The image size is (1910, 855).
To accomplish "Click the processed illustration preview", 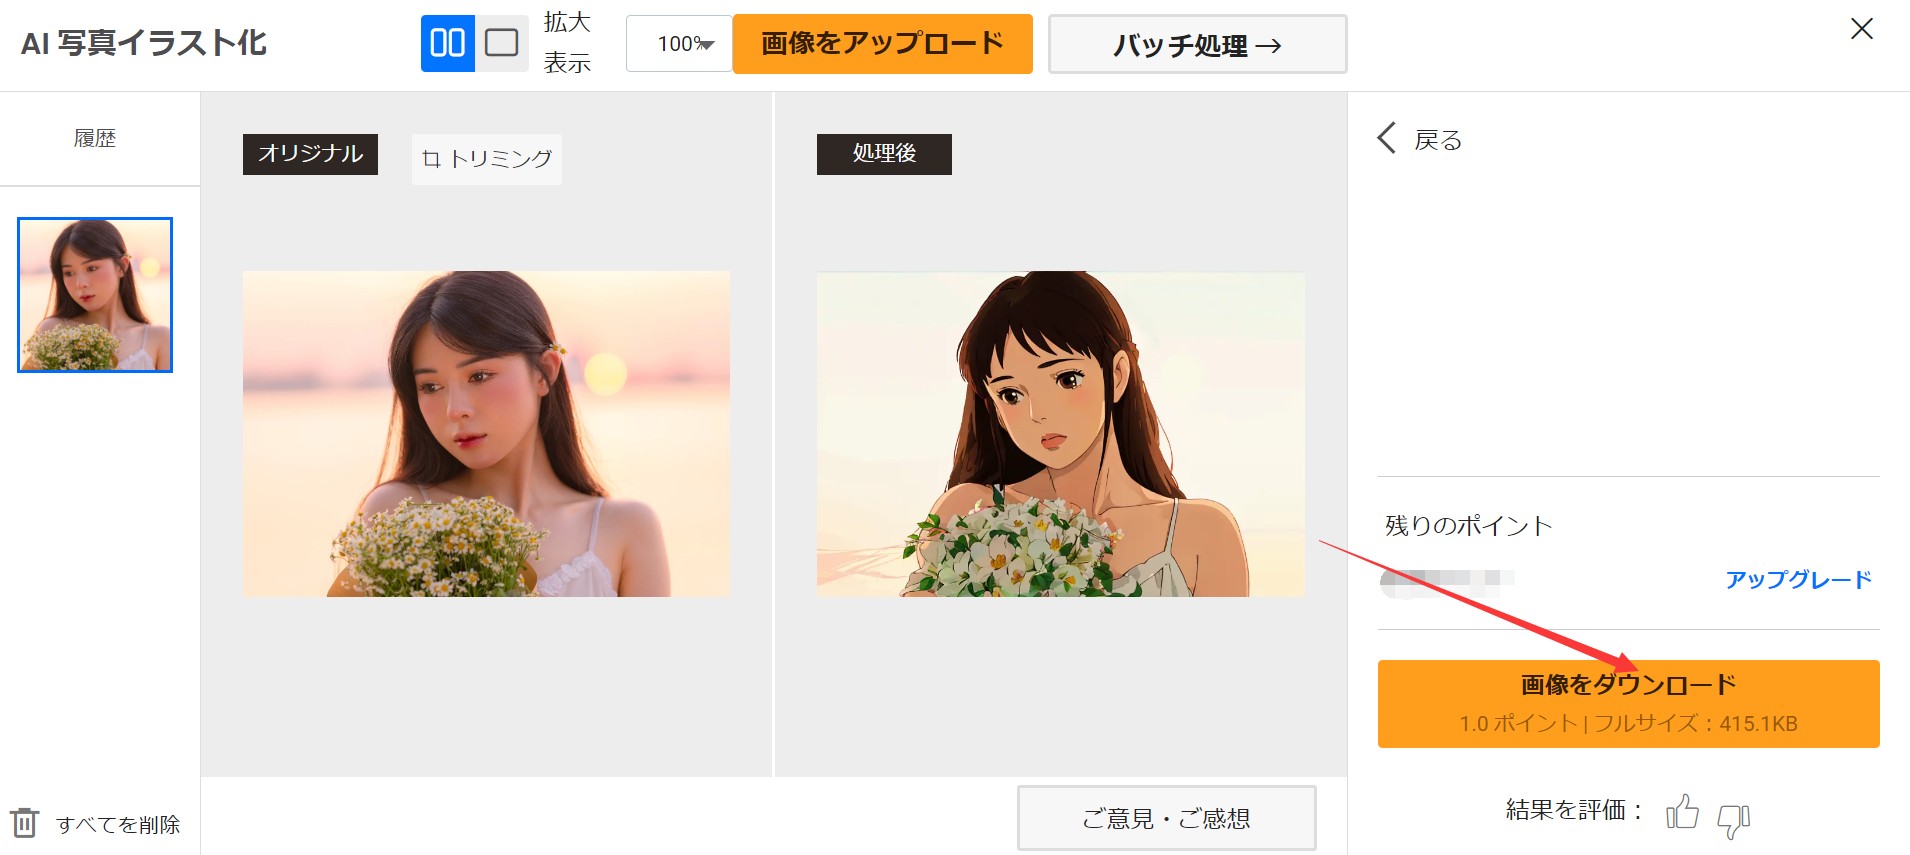I will tap(1060, 434).
